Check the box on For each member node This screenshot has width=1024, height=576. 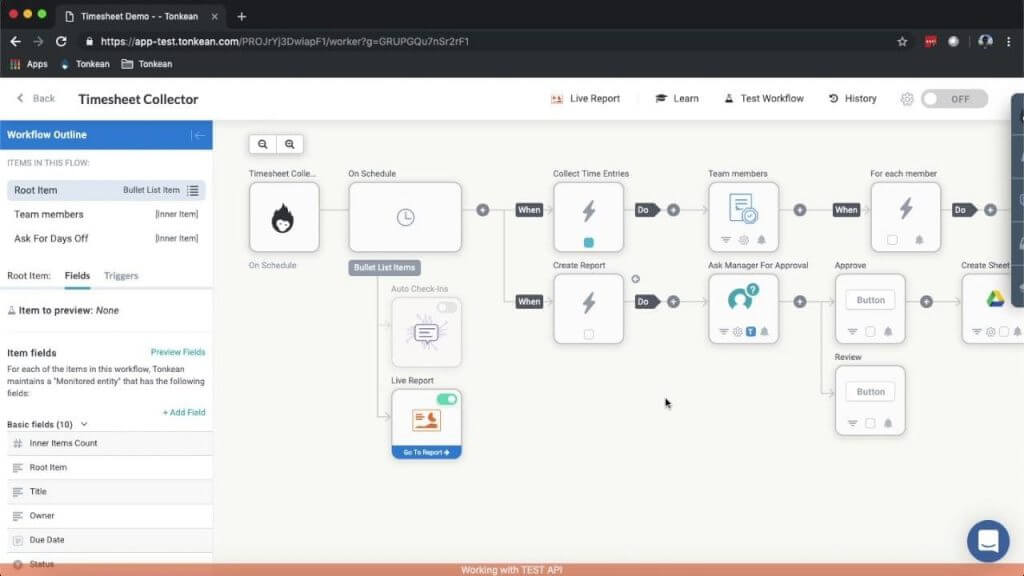pos(892,240)
